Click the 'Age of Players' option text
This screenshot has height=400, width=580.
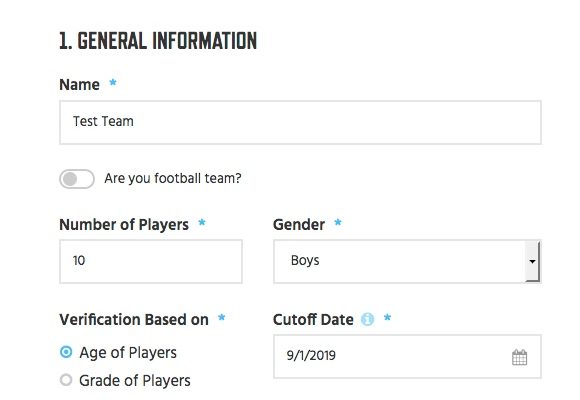pyautogui.click(x=128, y=353)
